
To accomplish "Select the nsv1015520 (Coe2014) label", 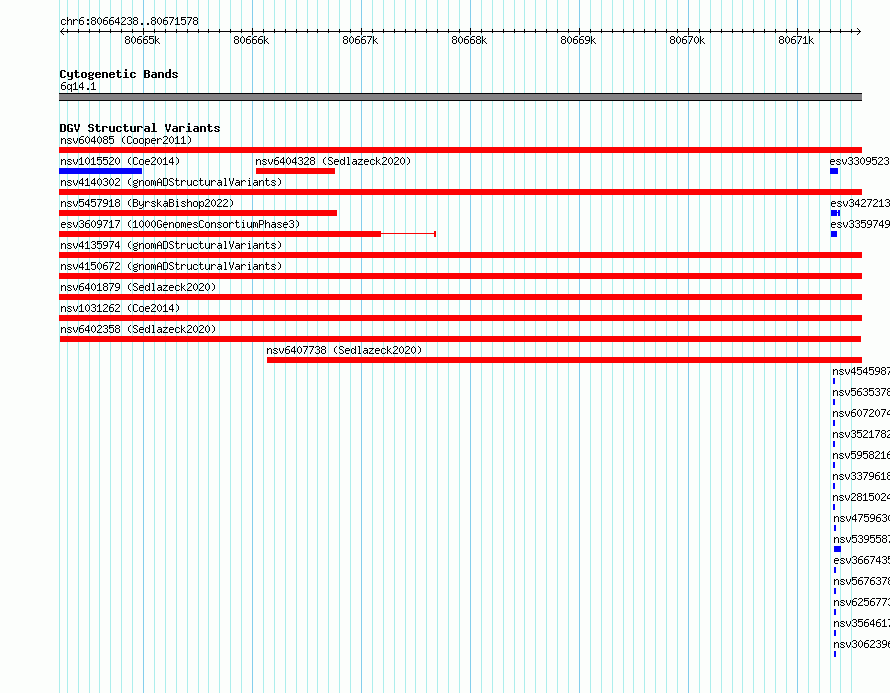I will [120, 161].
